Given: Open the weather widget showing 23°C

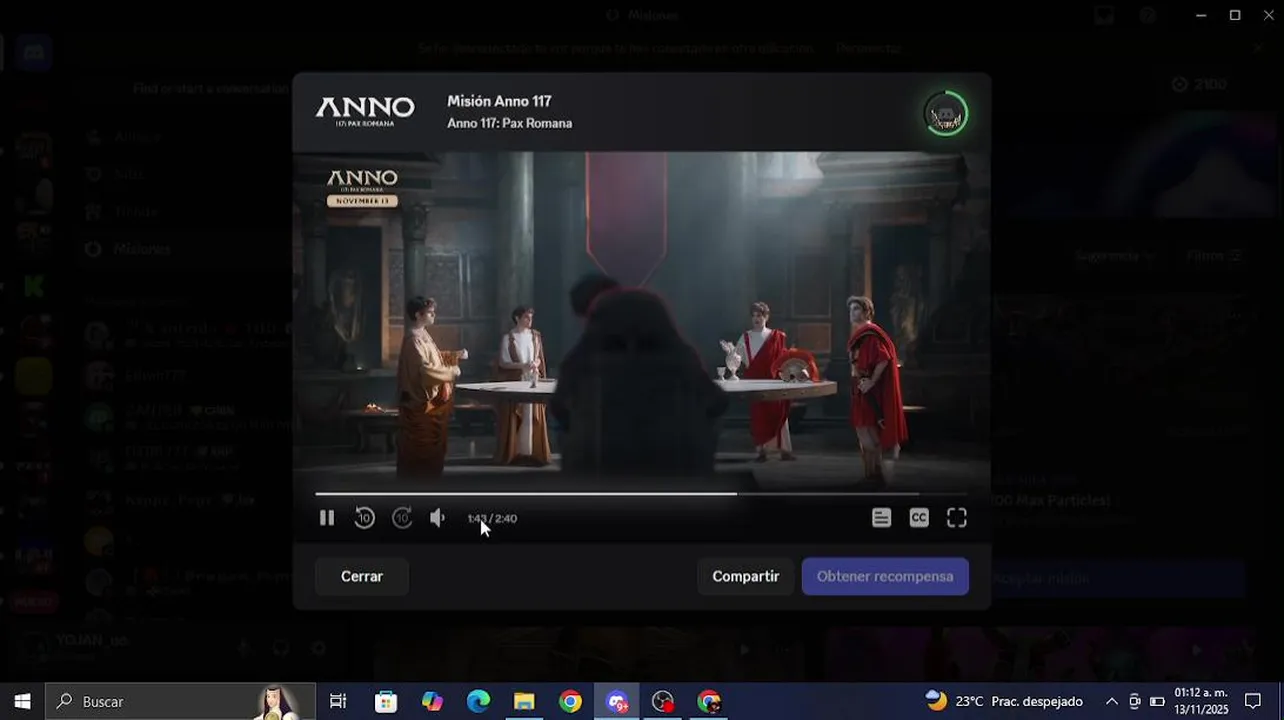Looking at the screenshot, I should (1004, 701).
